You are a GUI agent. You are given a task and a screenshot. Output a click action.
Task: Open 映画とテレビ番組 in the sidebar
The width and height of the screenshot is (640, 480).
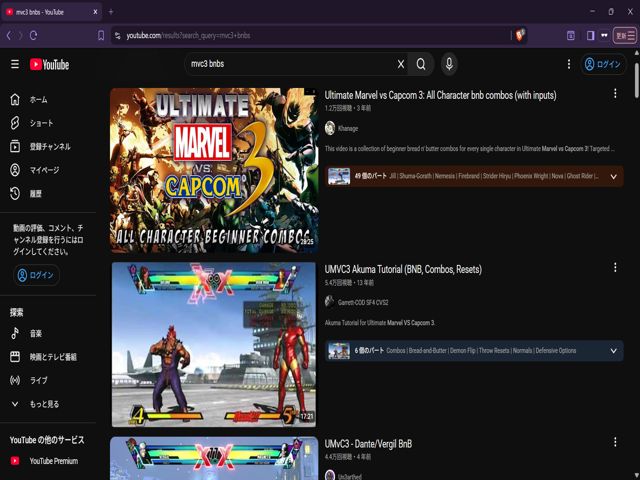pyautogui.click(x=48, y=357)
